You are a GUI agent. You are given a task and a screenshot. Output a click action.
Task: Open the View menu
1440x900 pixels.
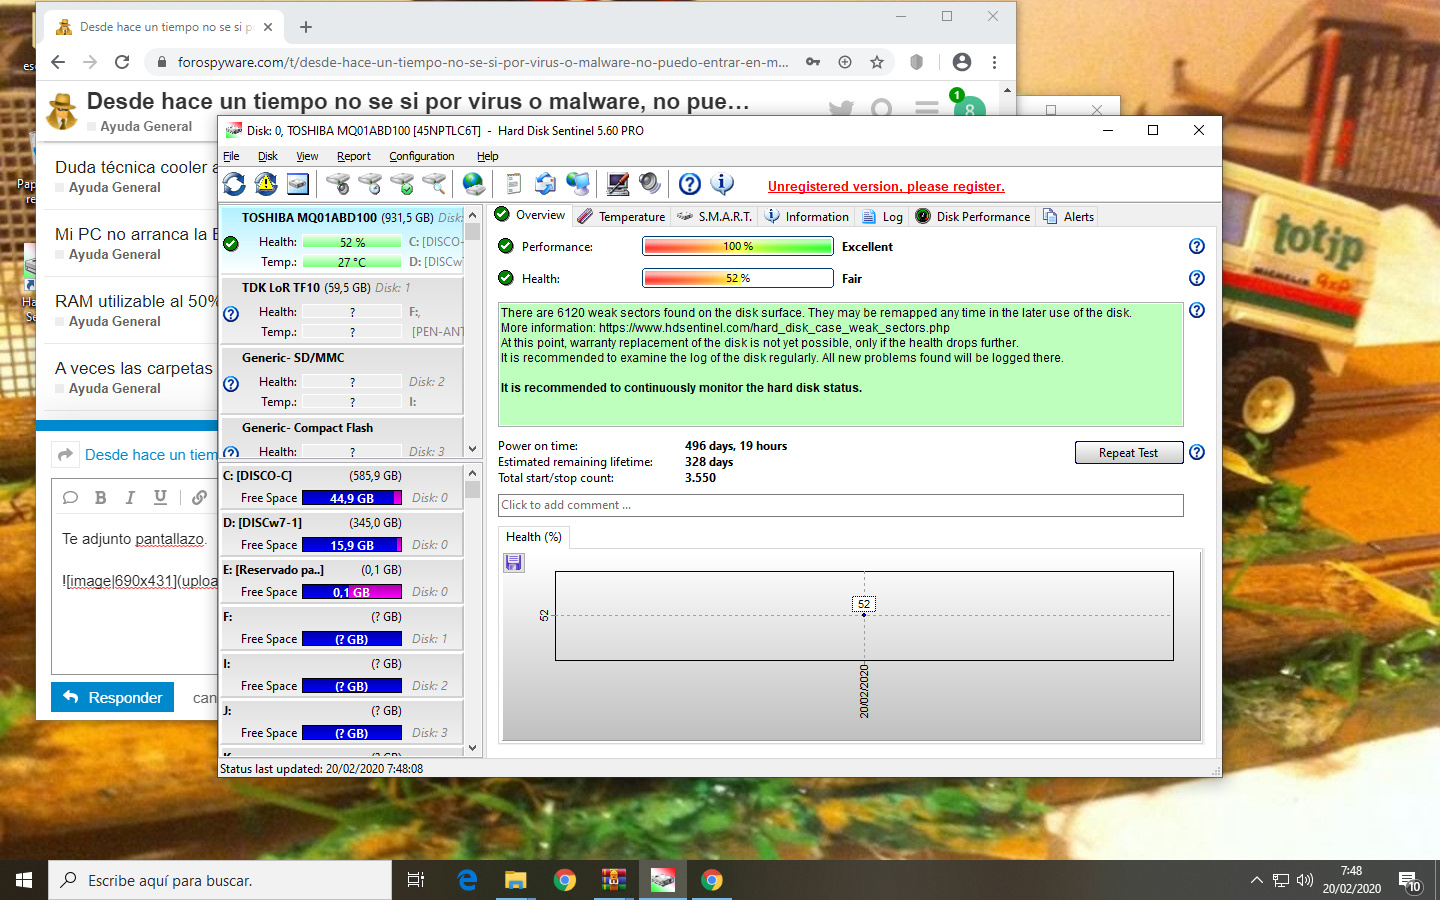tap(307, 156)
